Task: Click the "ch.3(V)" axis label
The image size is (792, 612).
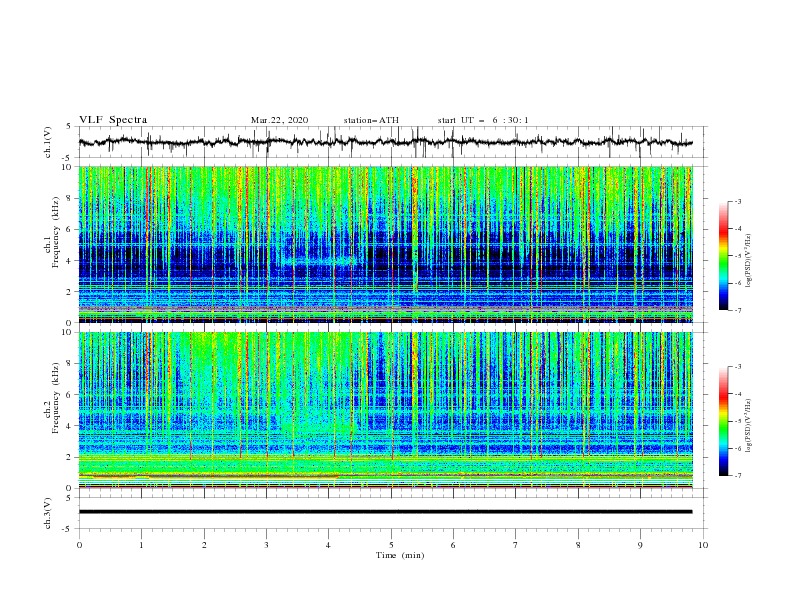Action: tap(48, 513)
